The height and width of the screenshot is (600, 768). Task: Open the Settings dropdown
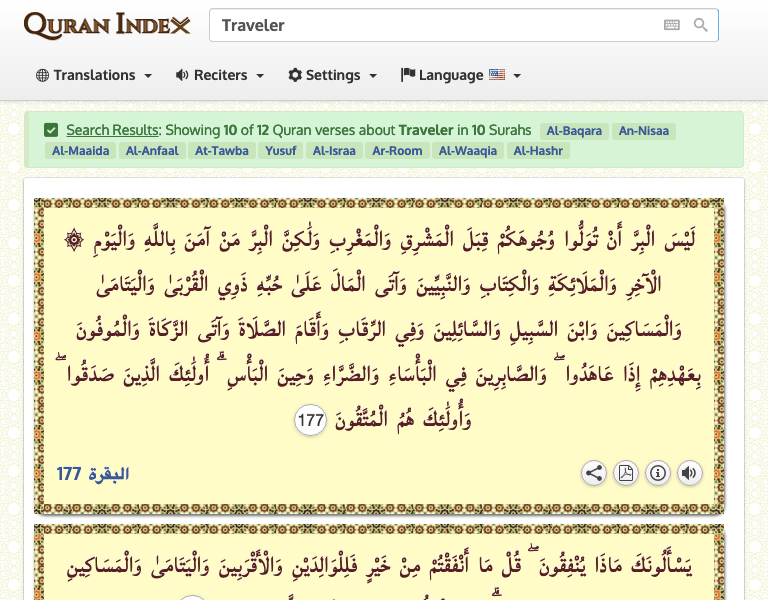(x=332, y=75)
